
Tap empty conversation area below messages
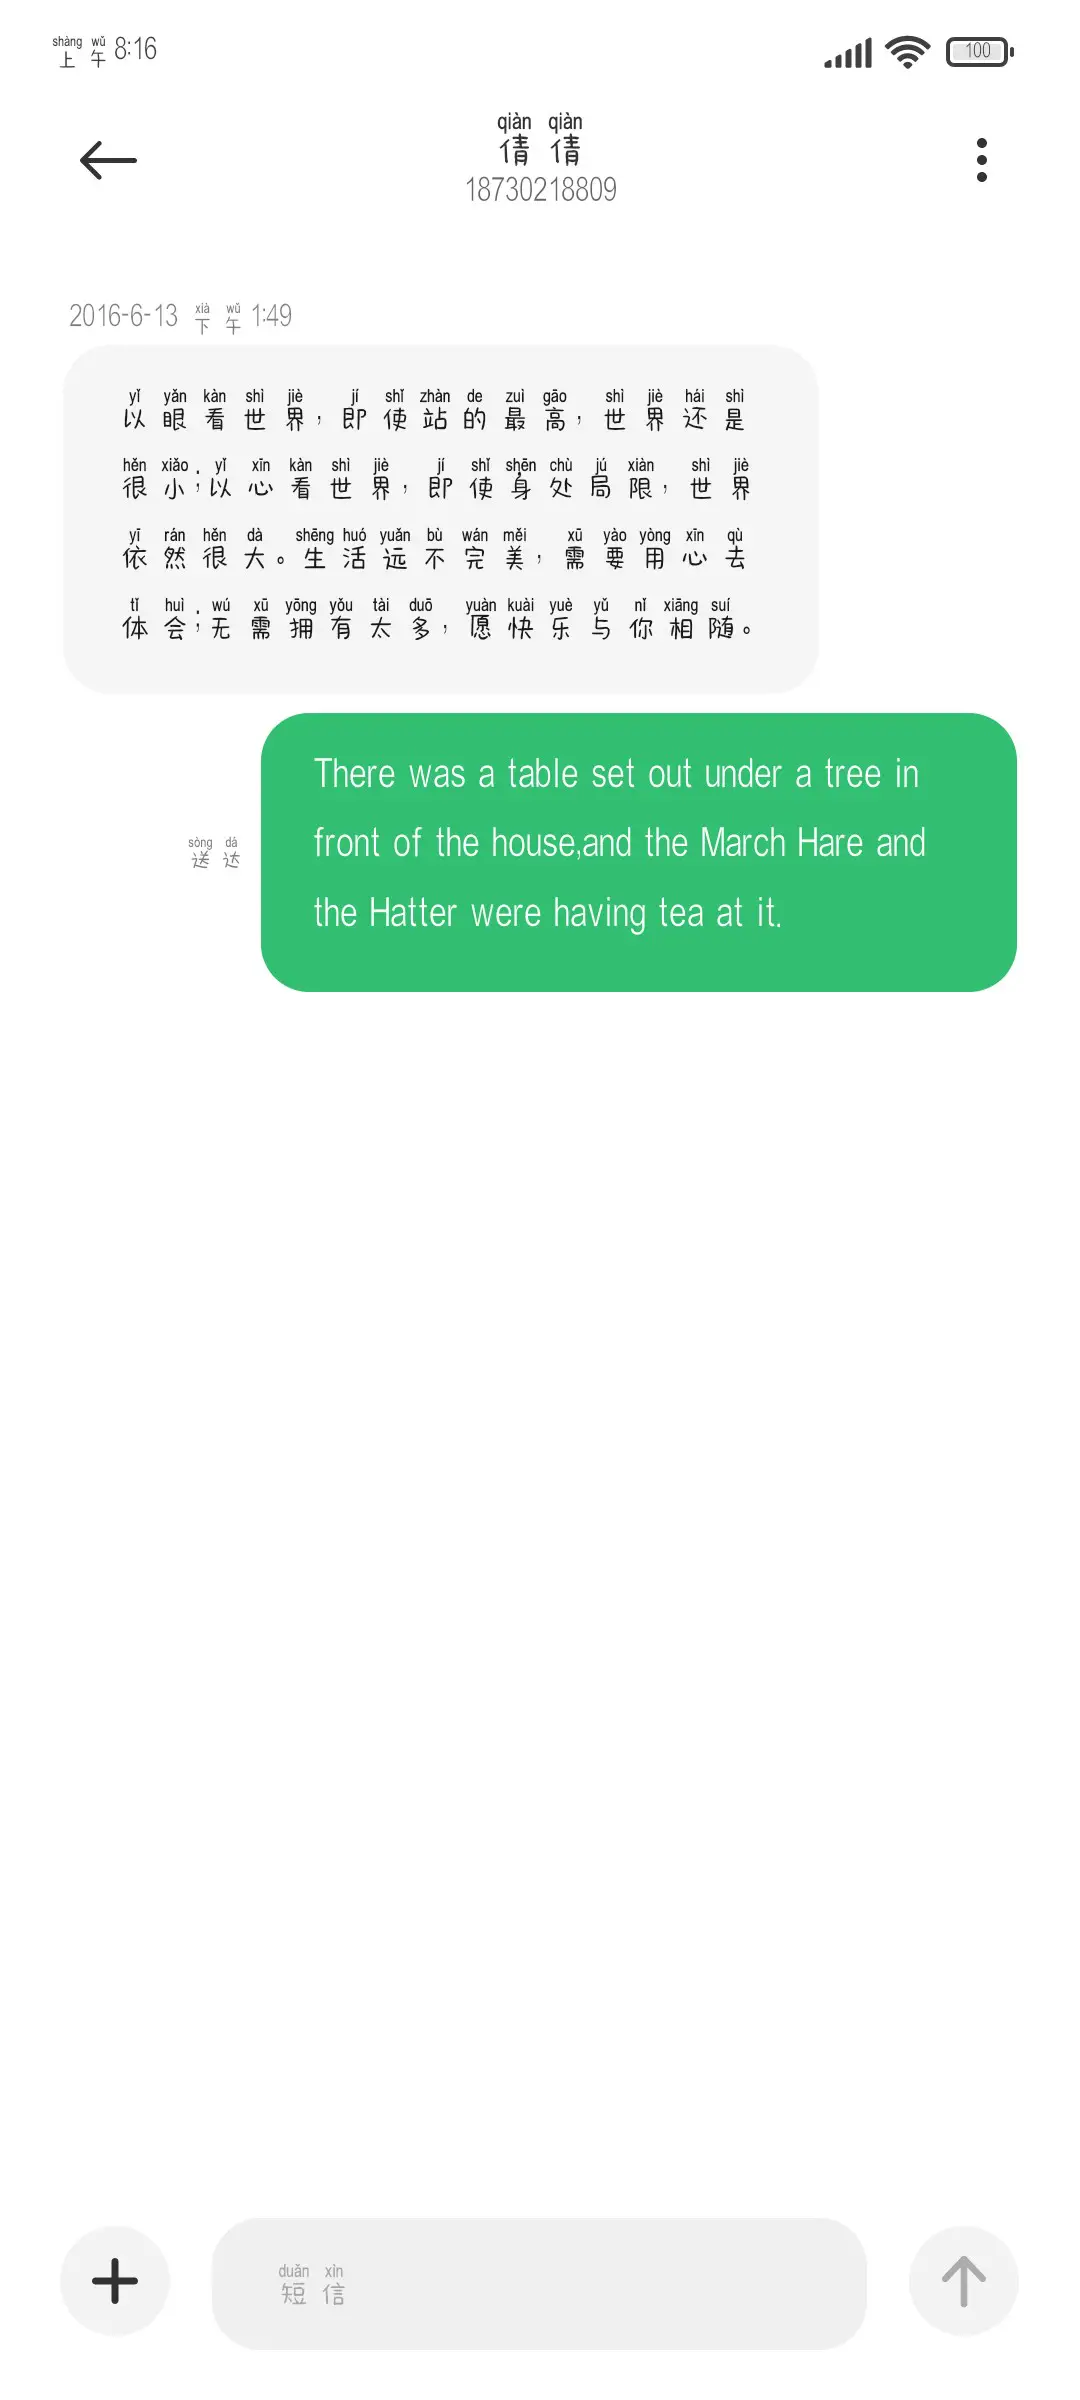coord(540,1600)
